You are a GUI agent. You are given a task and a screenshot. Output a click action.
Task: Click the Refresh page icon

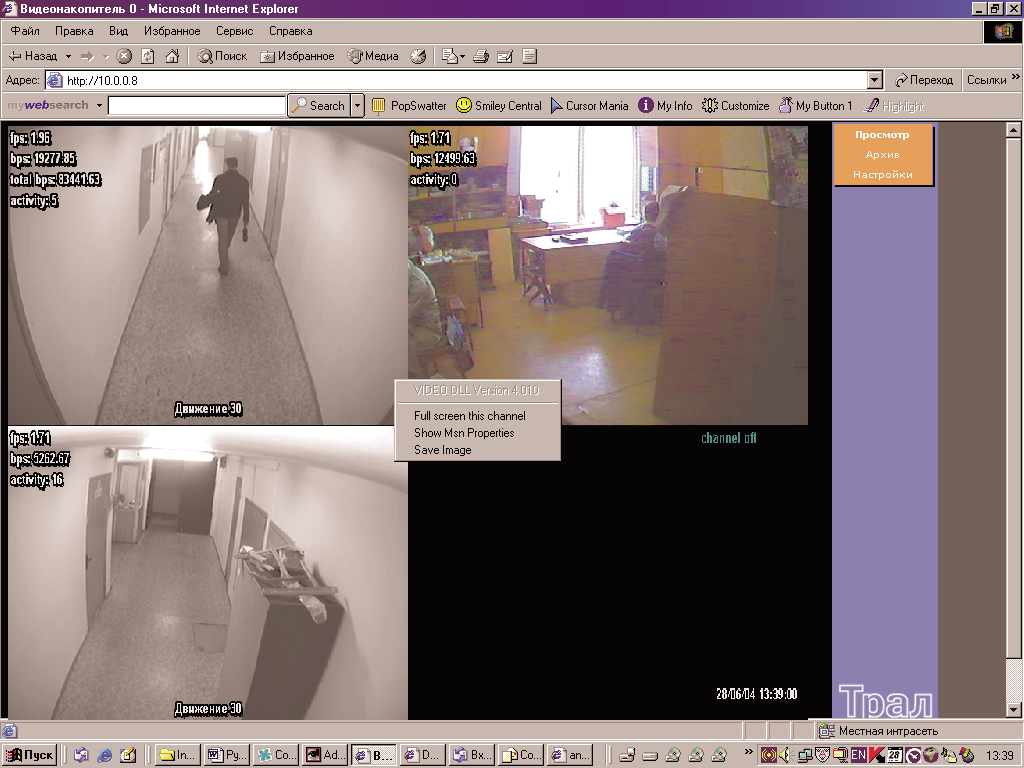point(148,57)
